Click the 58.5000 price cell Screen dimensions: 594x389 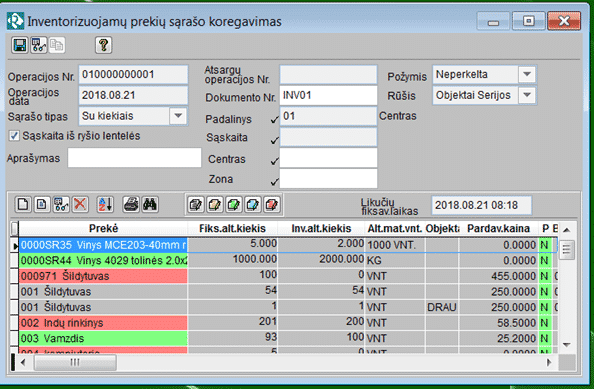[x=499, y=323]
